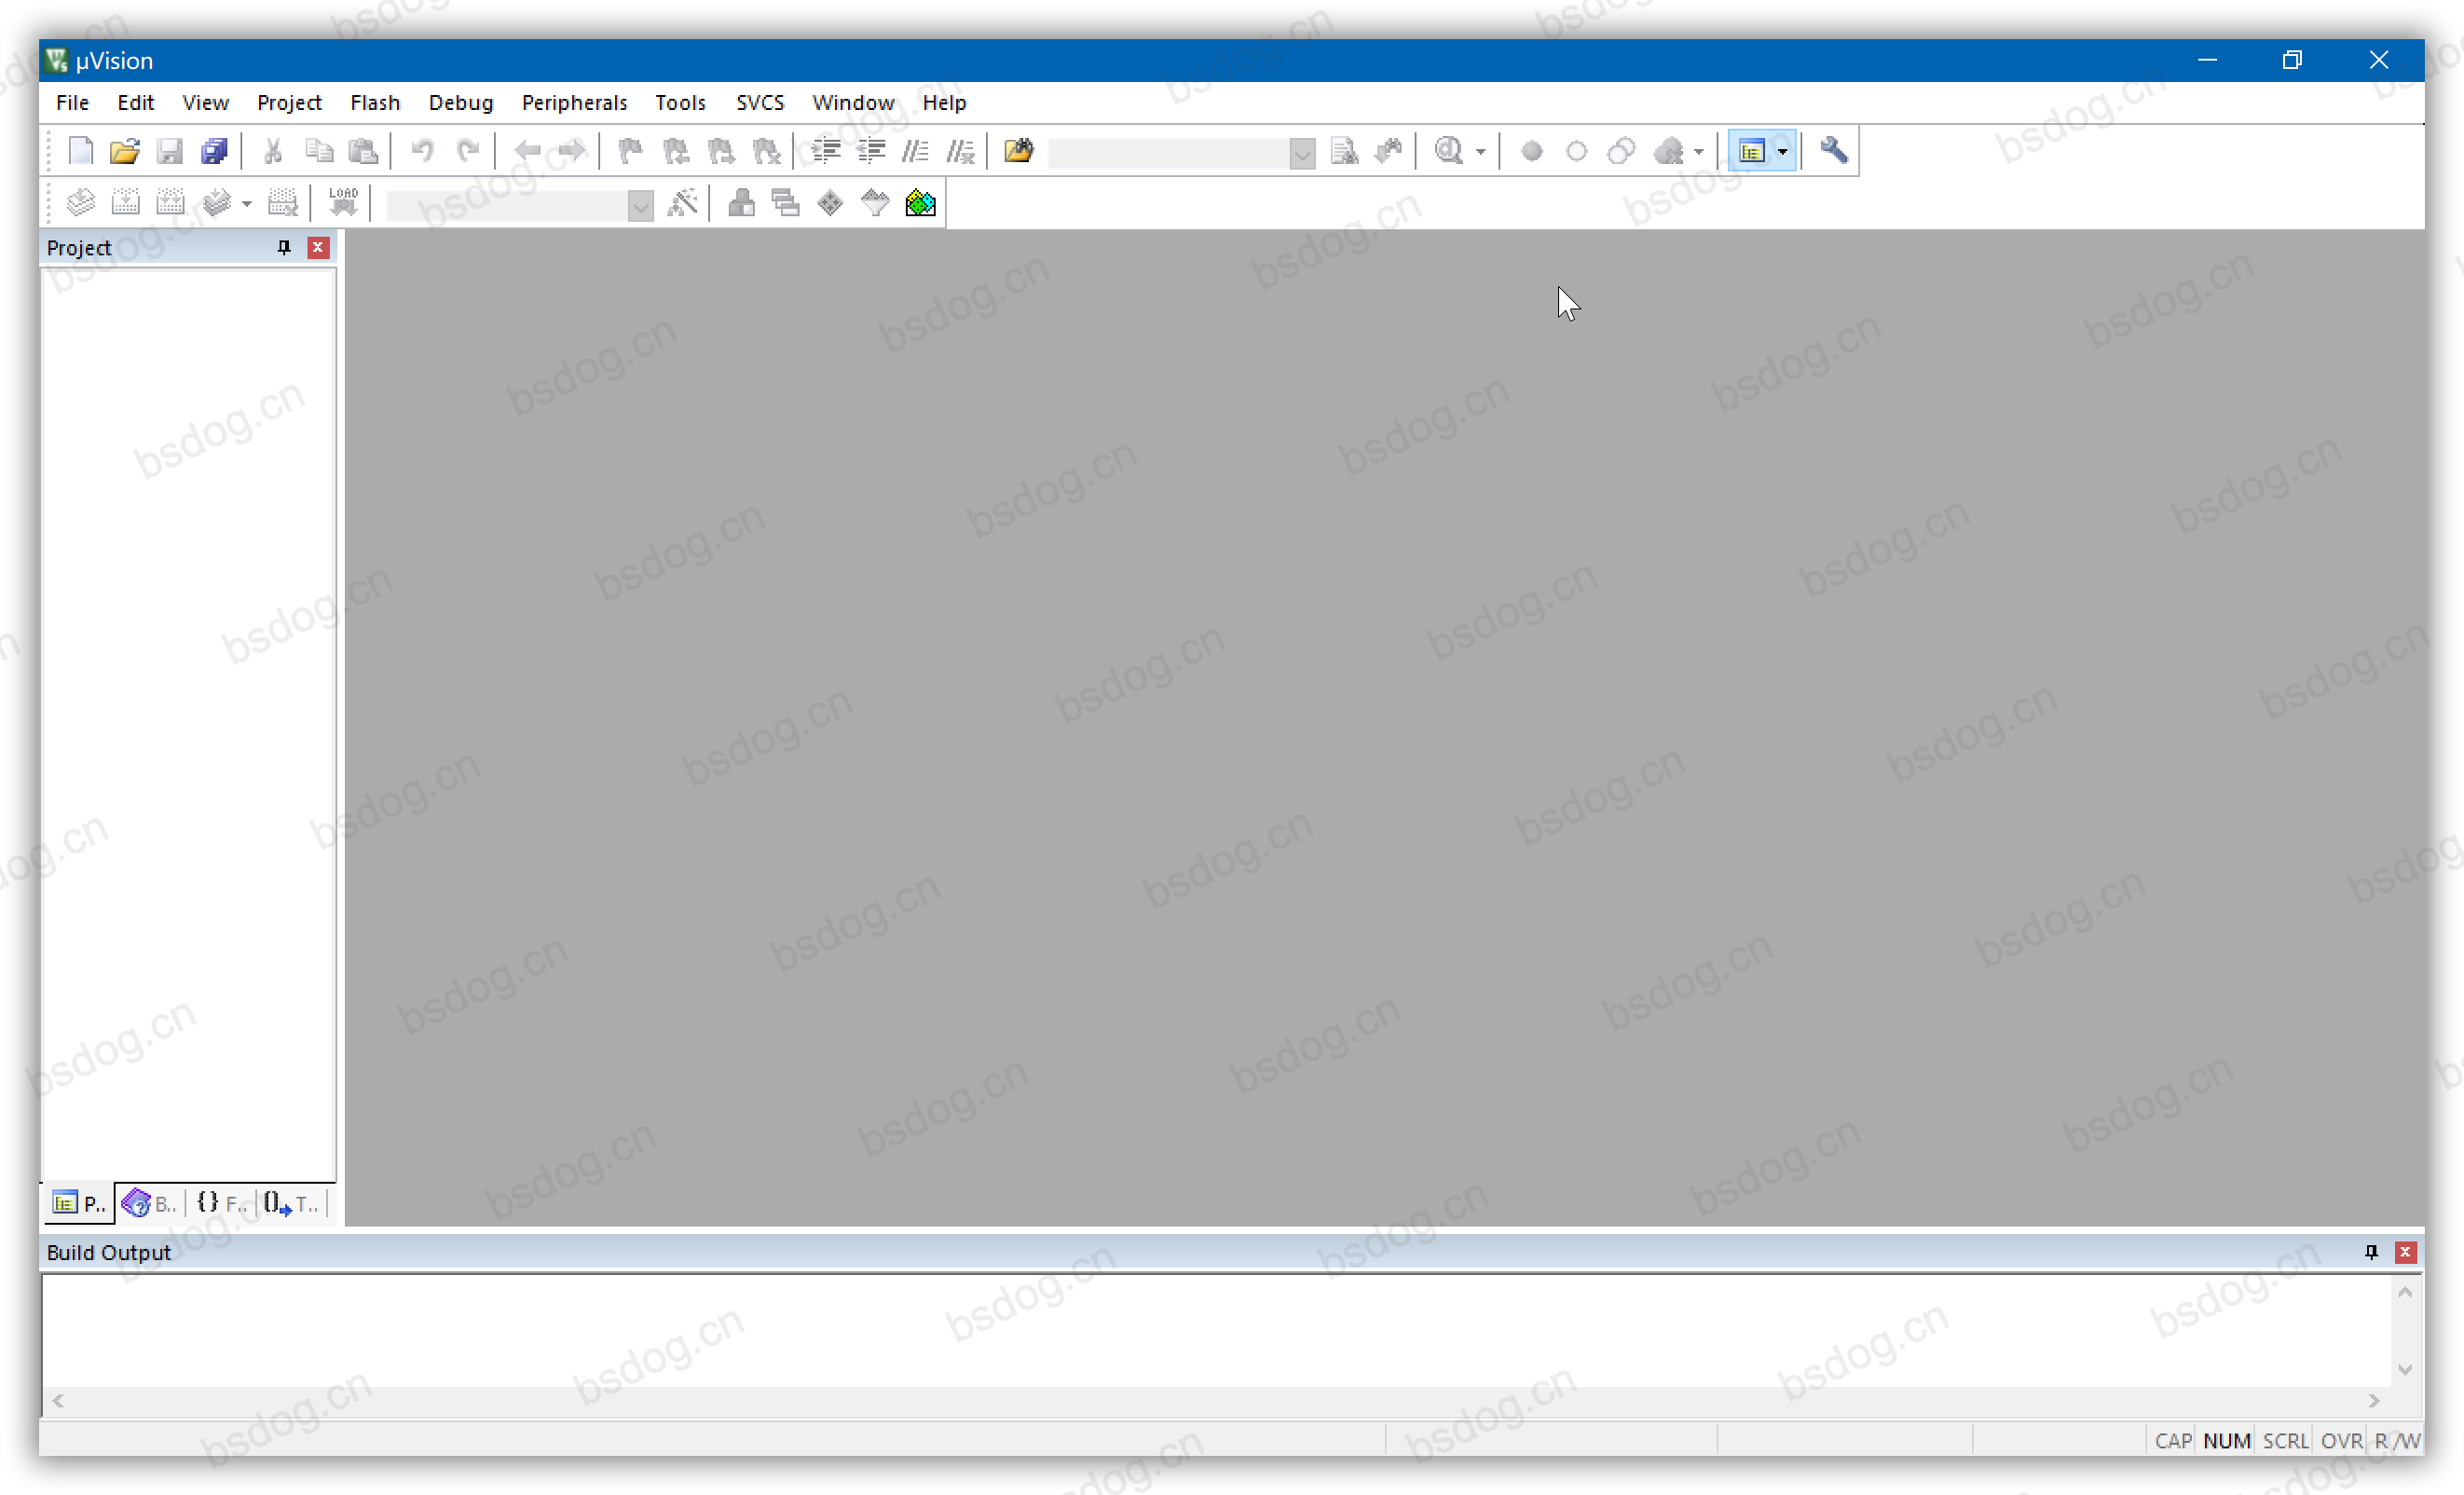This screenshot has height=1495, width=2464.
Task: Open the Project menu
Action: coord(289,102)
